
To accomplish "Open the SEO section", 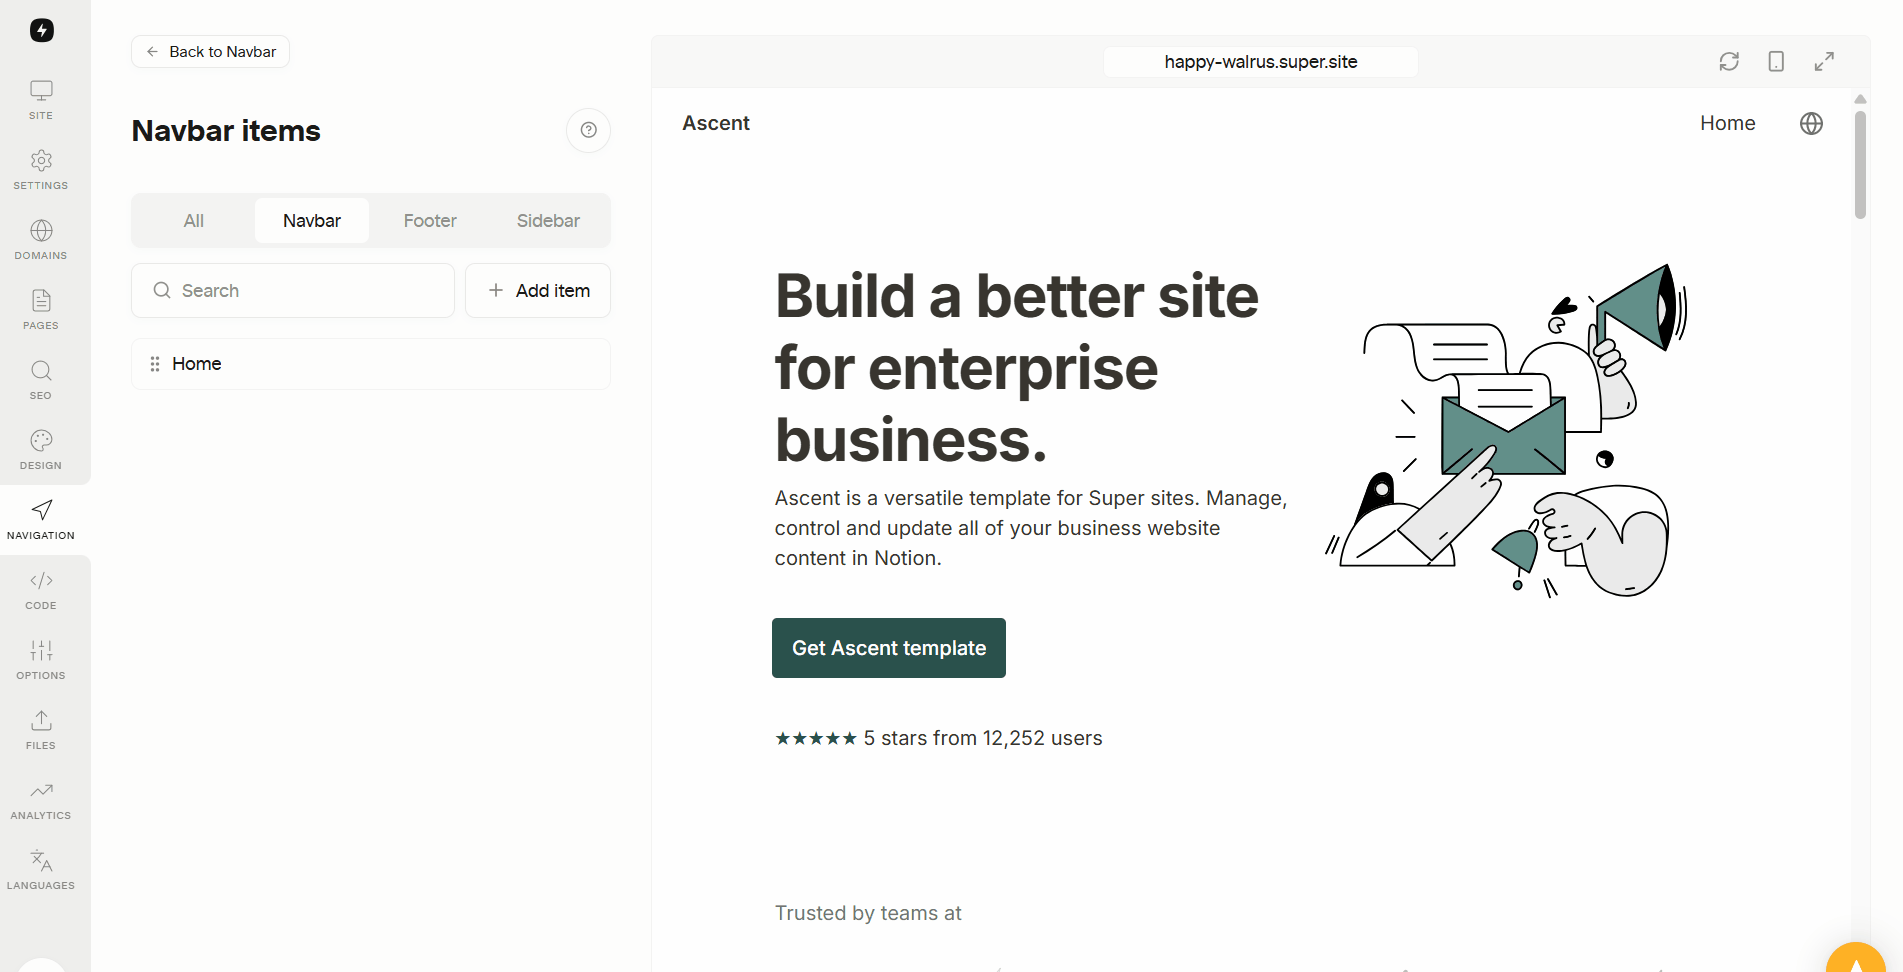I will point(41,380).
